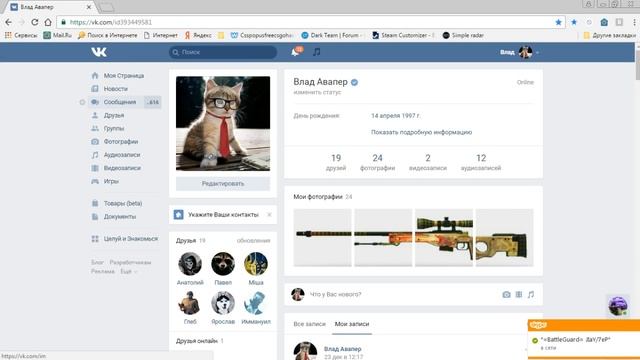Click Влад Авапер author name on post
The height and width of the screenshot is (360, 640).
pyautogui.click(x=342, y=349)
